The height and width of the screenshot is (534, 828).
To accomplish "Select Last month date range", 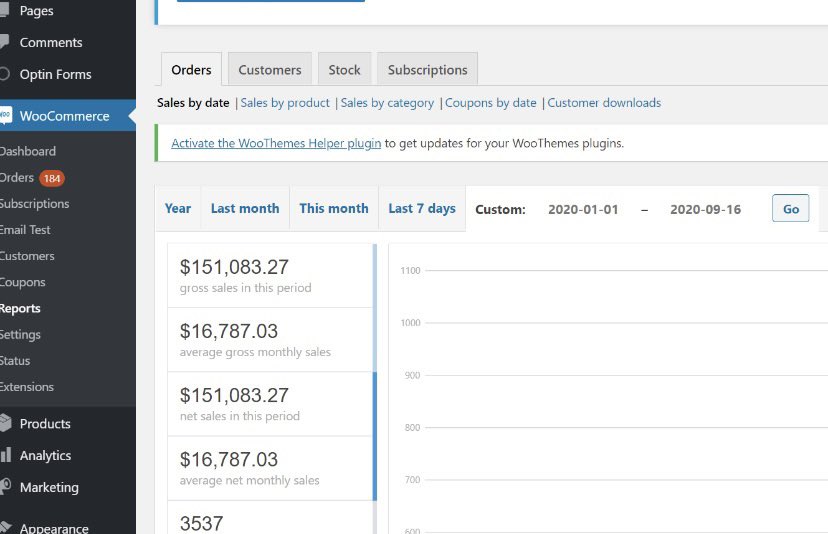I will pos(245,209).
